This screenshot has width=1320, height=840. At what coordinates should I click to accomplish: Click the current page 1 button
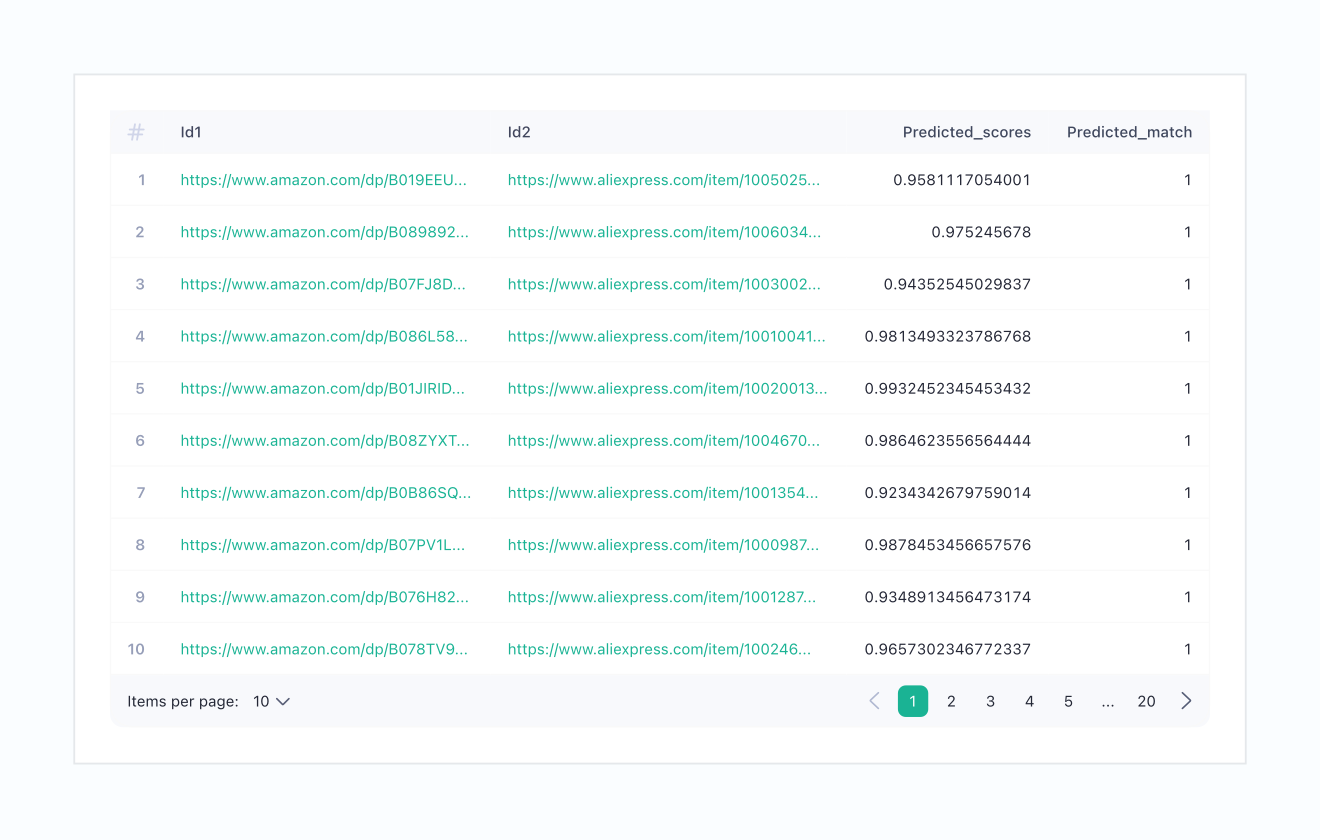(x=912, y=701)
